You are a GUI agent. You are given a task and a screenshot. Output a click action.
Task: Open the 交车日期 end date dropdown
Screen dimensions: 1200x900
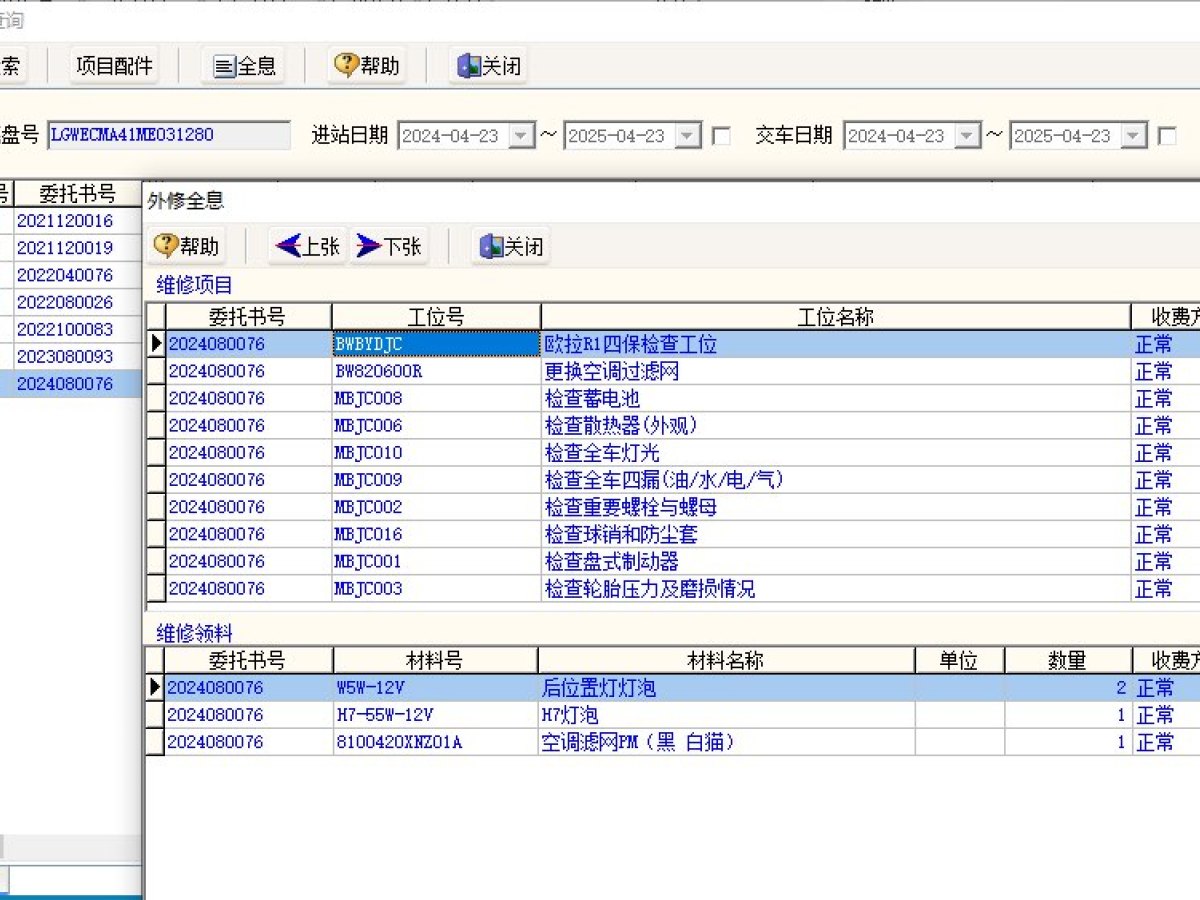[1134, 136]
